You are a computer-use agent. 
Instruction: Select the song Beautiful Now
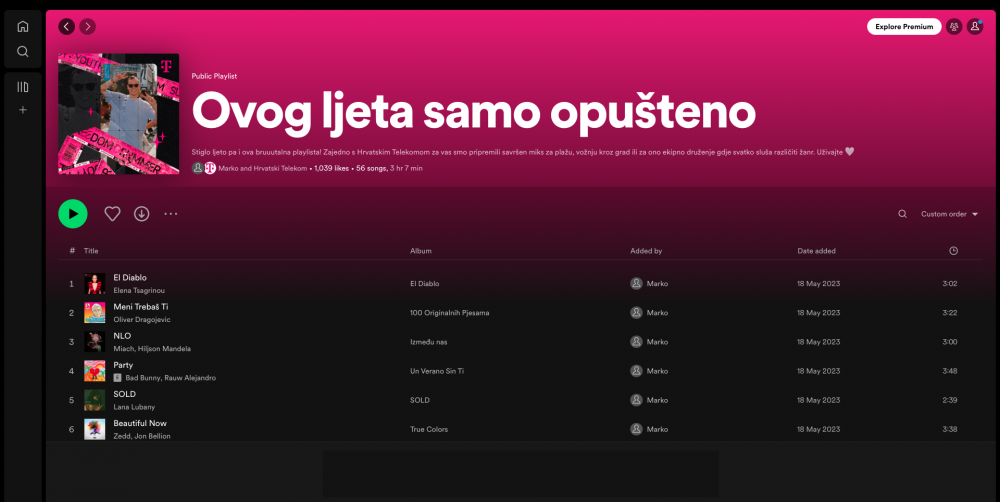pyautogui.click(x=140, y=423)
